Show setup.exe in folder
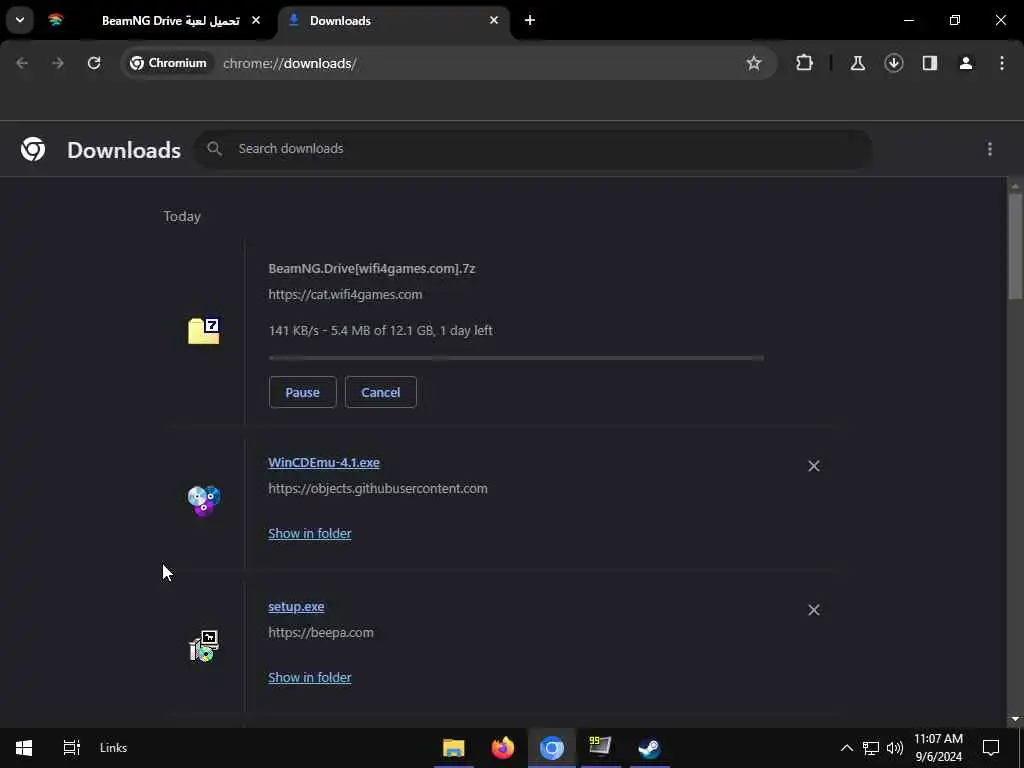 [310, 678]
